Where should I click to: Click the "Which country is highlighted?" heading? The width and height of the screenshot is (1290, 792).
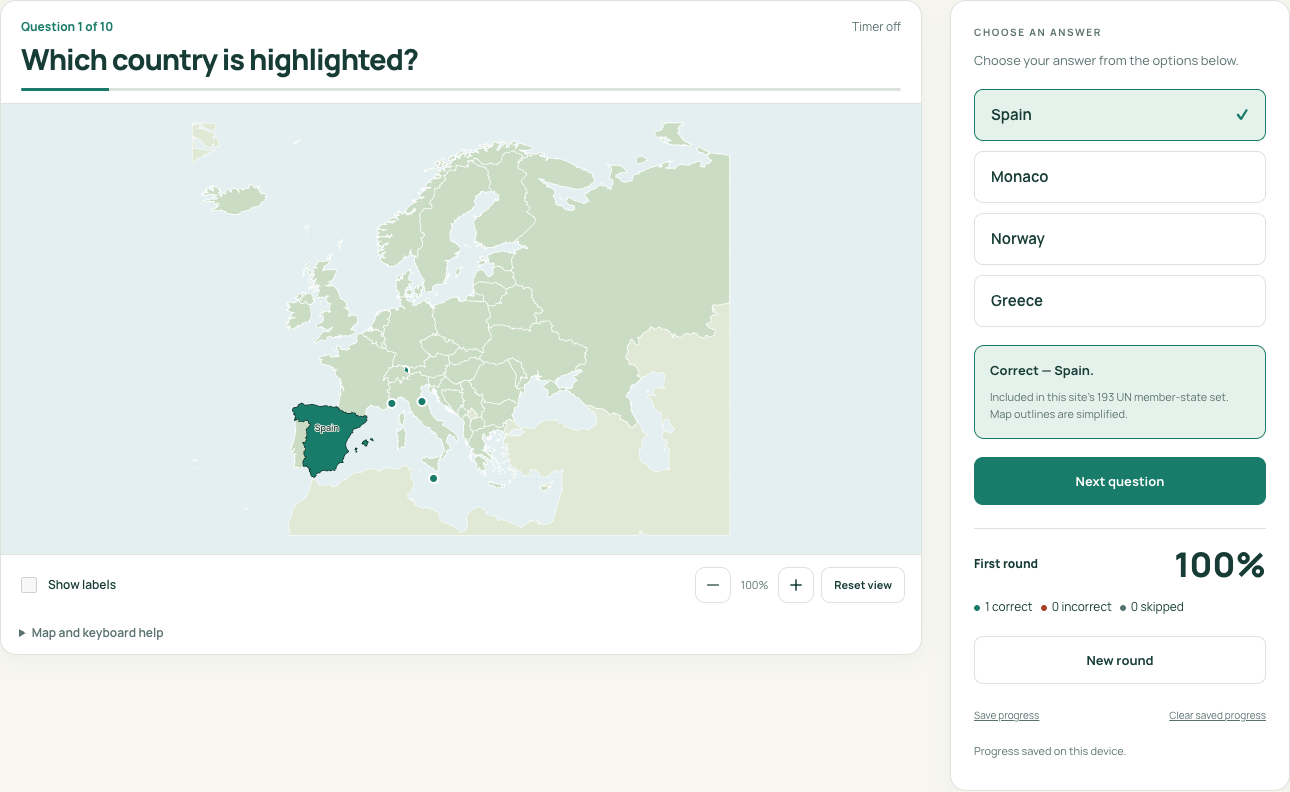(219, 60)
